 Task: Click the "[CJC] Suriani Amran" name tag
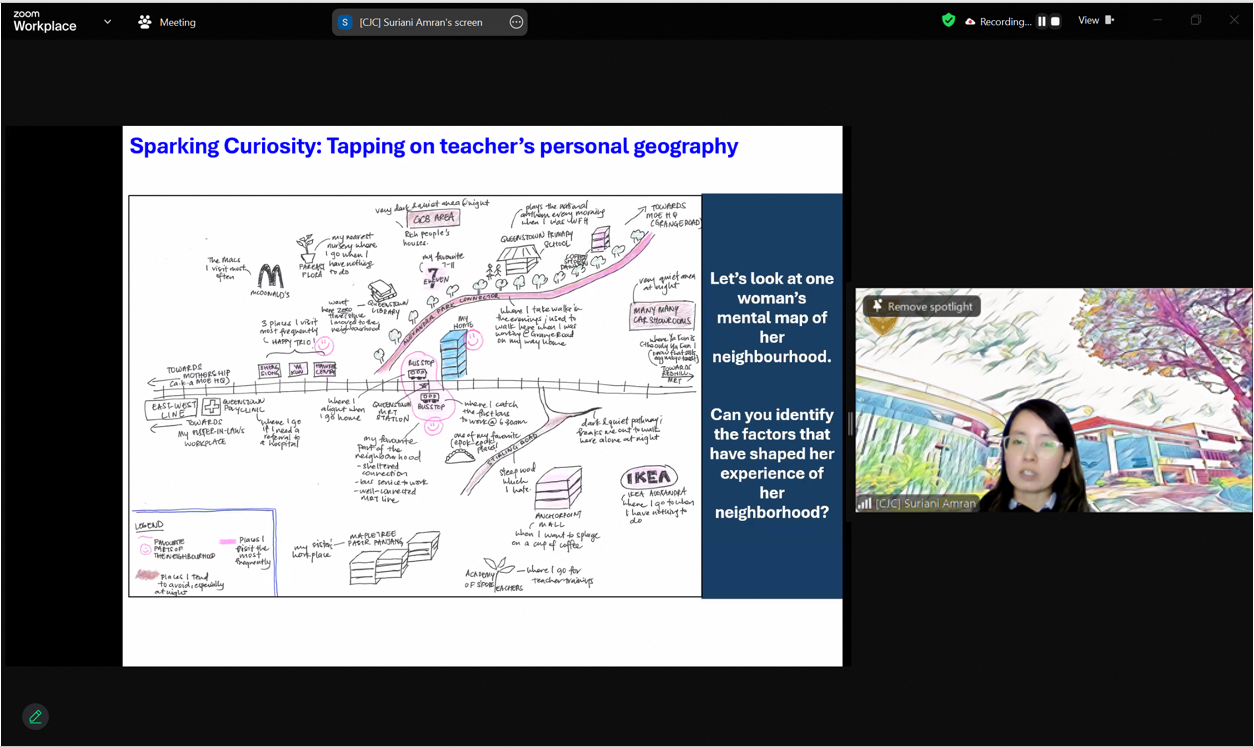point(925,504)
